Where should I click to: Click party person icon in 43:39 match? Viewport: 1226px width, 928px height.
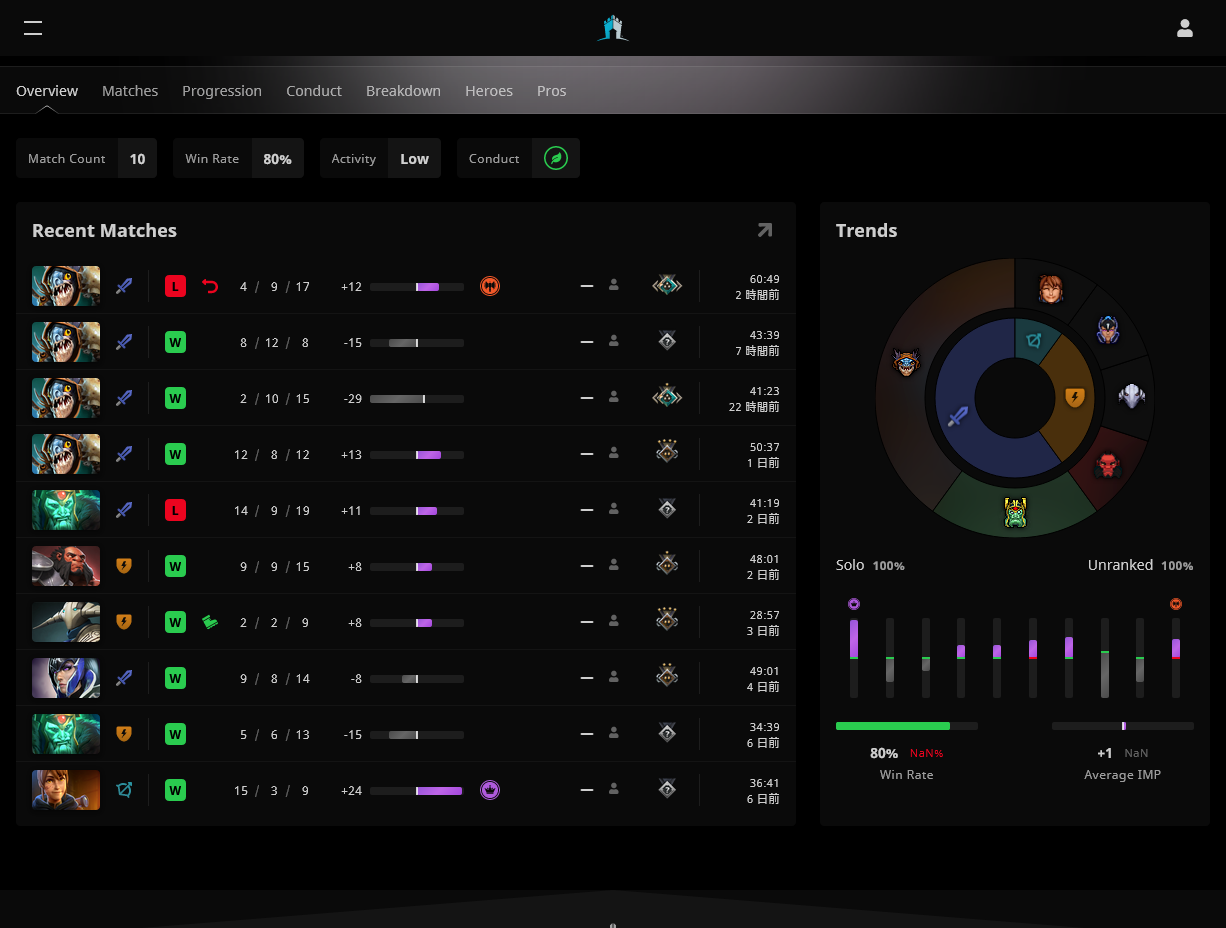[x=614, y=342]
